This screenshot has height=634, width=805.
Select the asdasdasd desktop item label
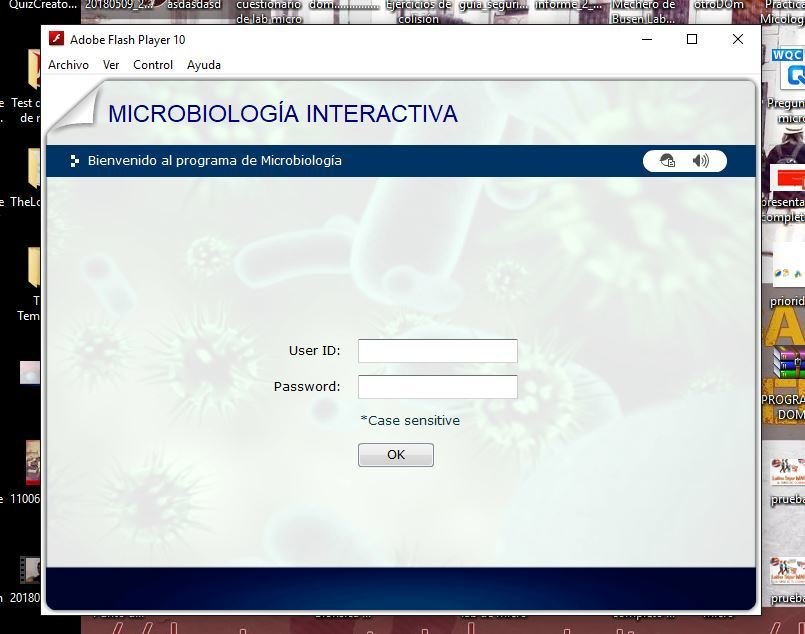[x=194, y=5]
